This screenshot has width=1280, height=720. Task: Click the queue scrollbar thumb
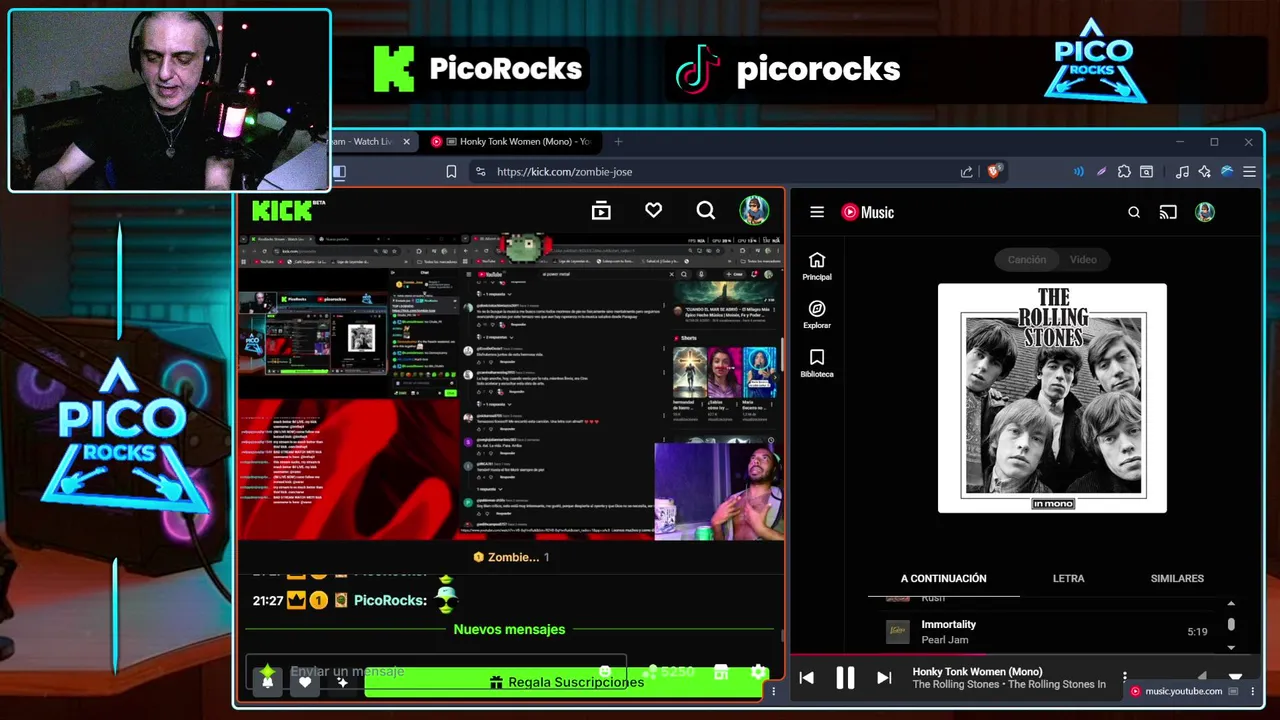tap(1231, 624)
